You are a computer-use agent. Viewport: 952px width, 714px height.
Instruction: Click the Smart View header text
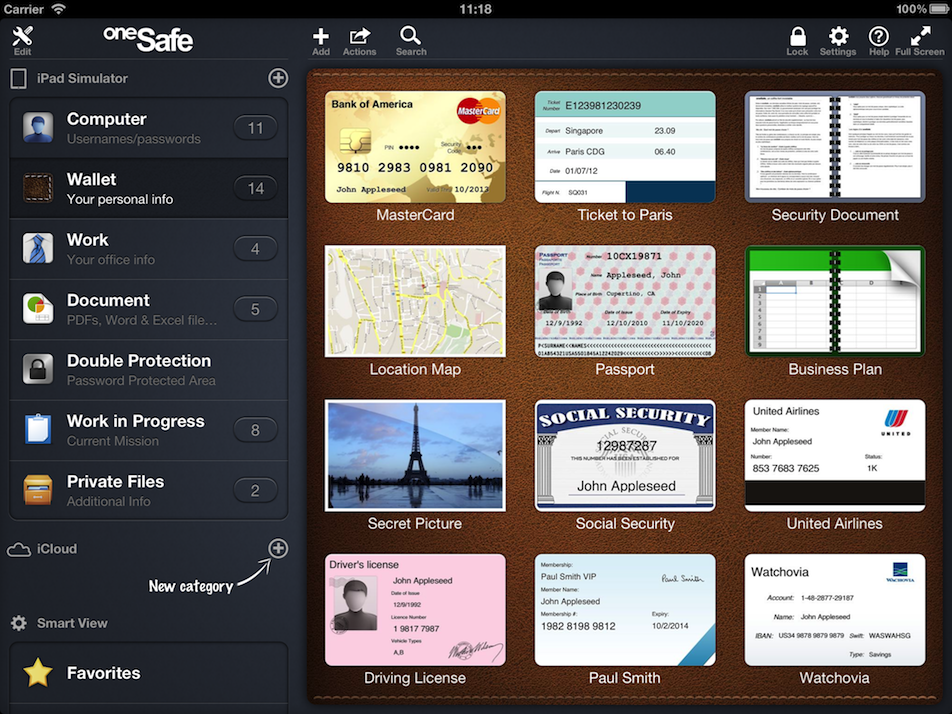(72, 623)
